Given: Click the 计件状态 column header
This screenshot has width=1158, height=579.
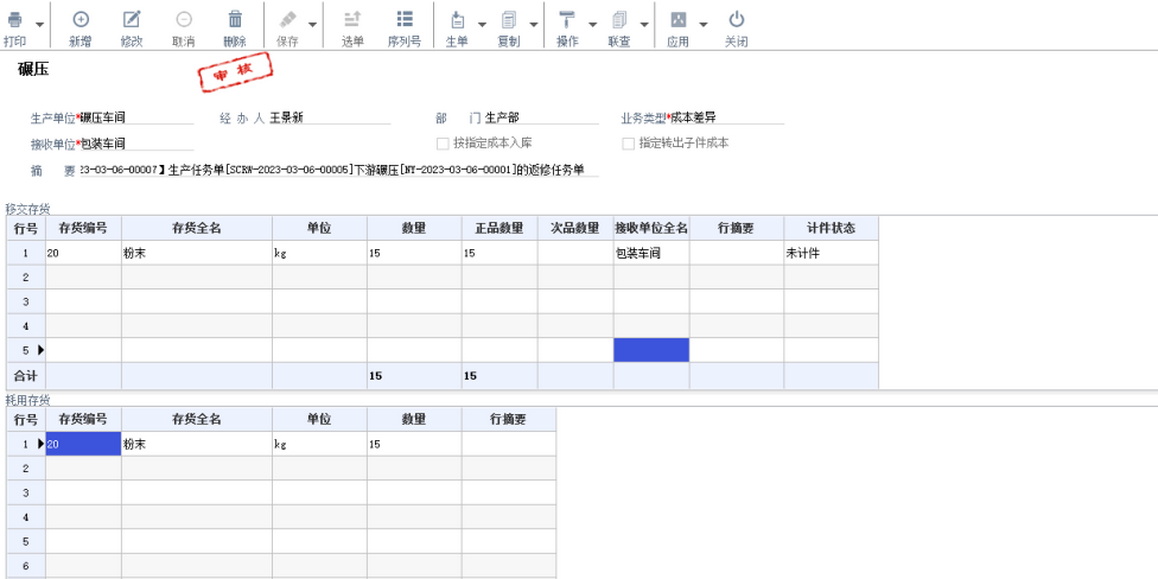Looking at the screenshot, I should point(830,228).
